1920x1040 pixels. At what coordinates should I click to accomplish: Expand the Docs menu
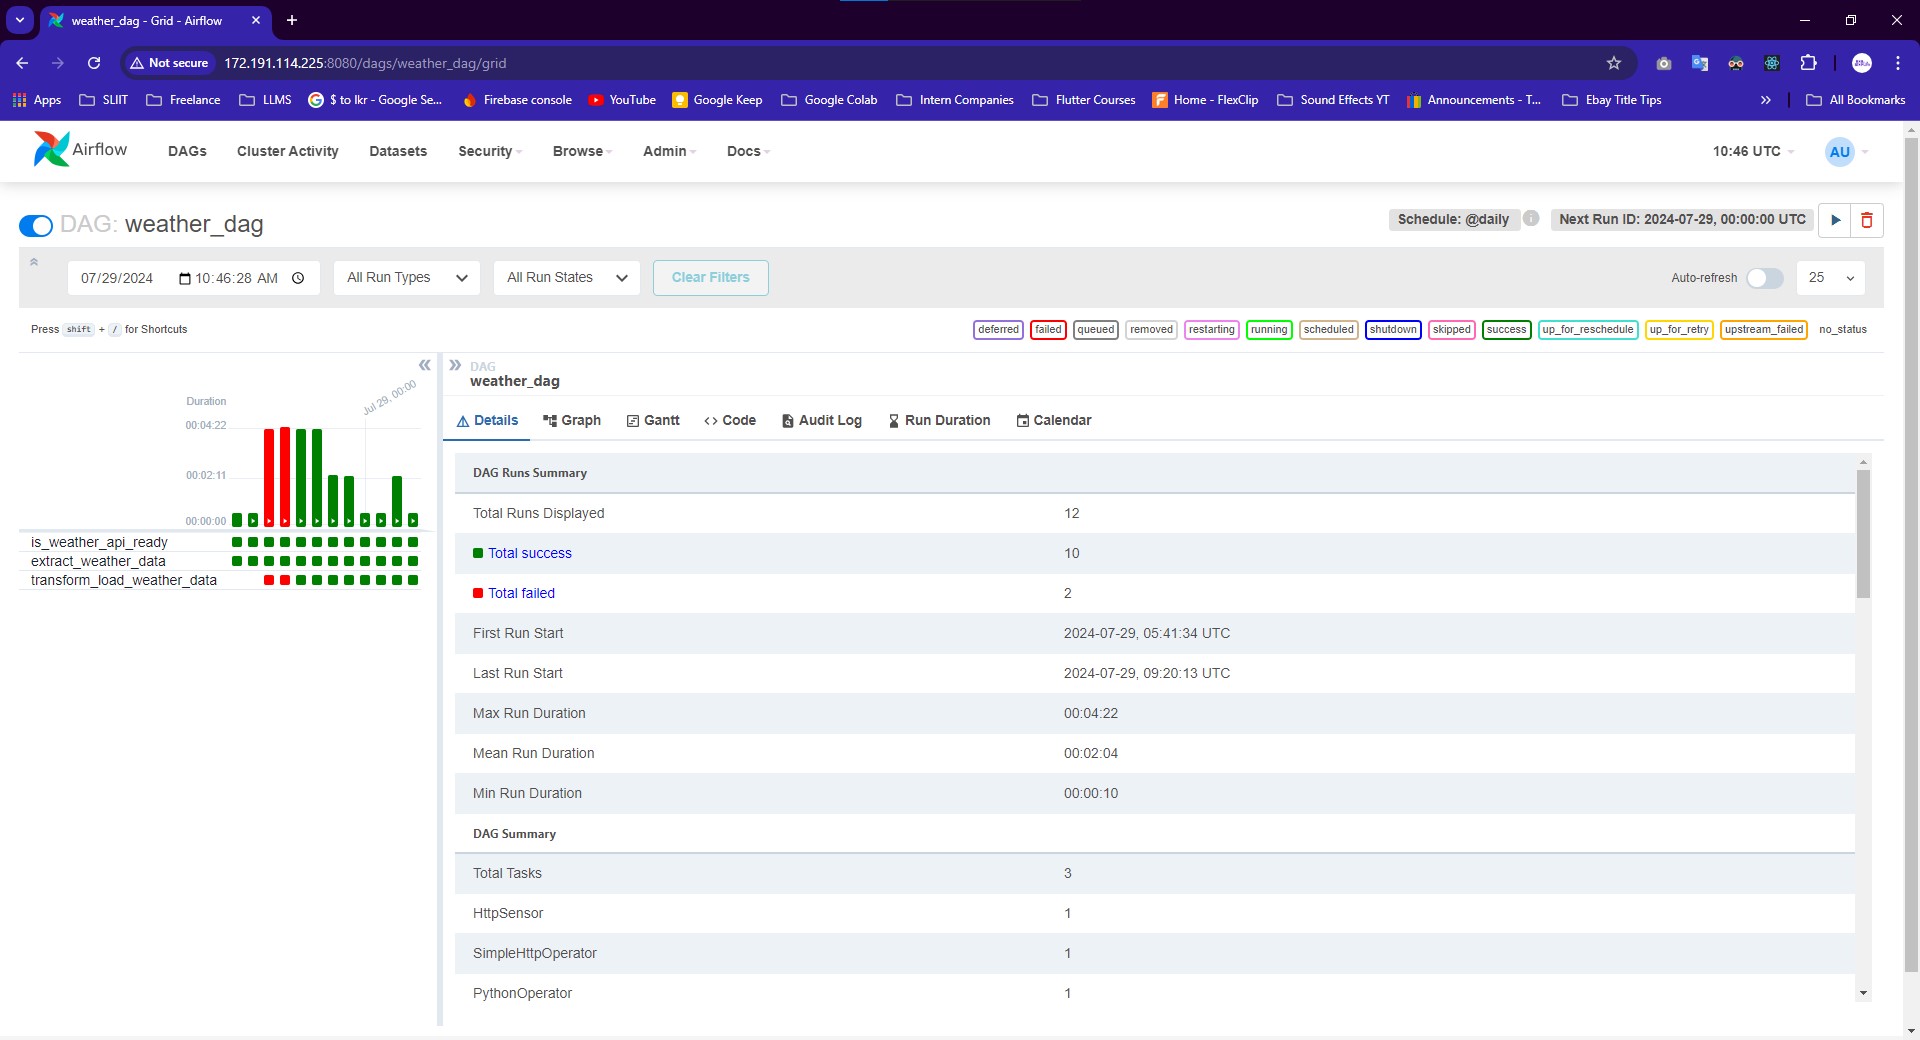[x=749, y=151]
